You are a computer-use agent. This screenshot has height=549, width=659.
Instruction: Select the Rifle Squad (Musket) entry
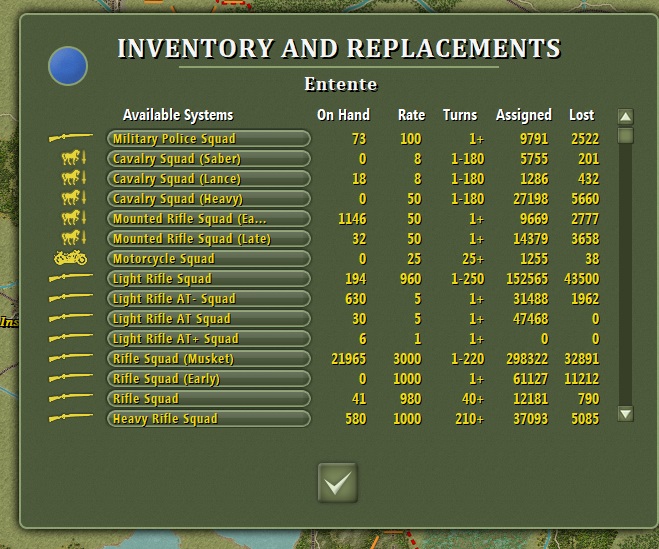209,359
